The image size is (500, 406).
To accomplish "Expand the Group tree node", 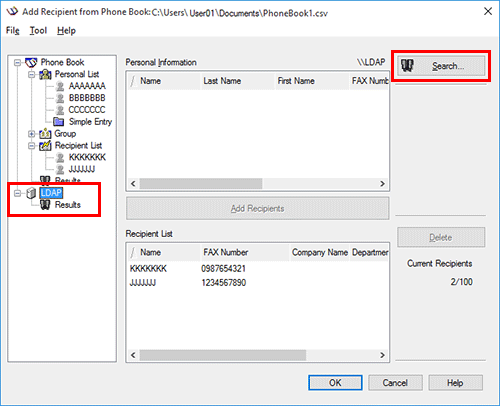I will (x=31, y=134).
